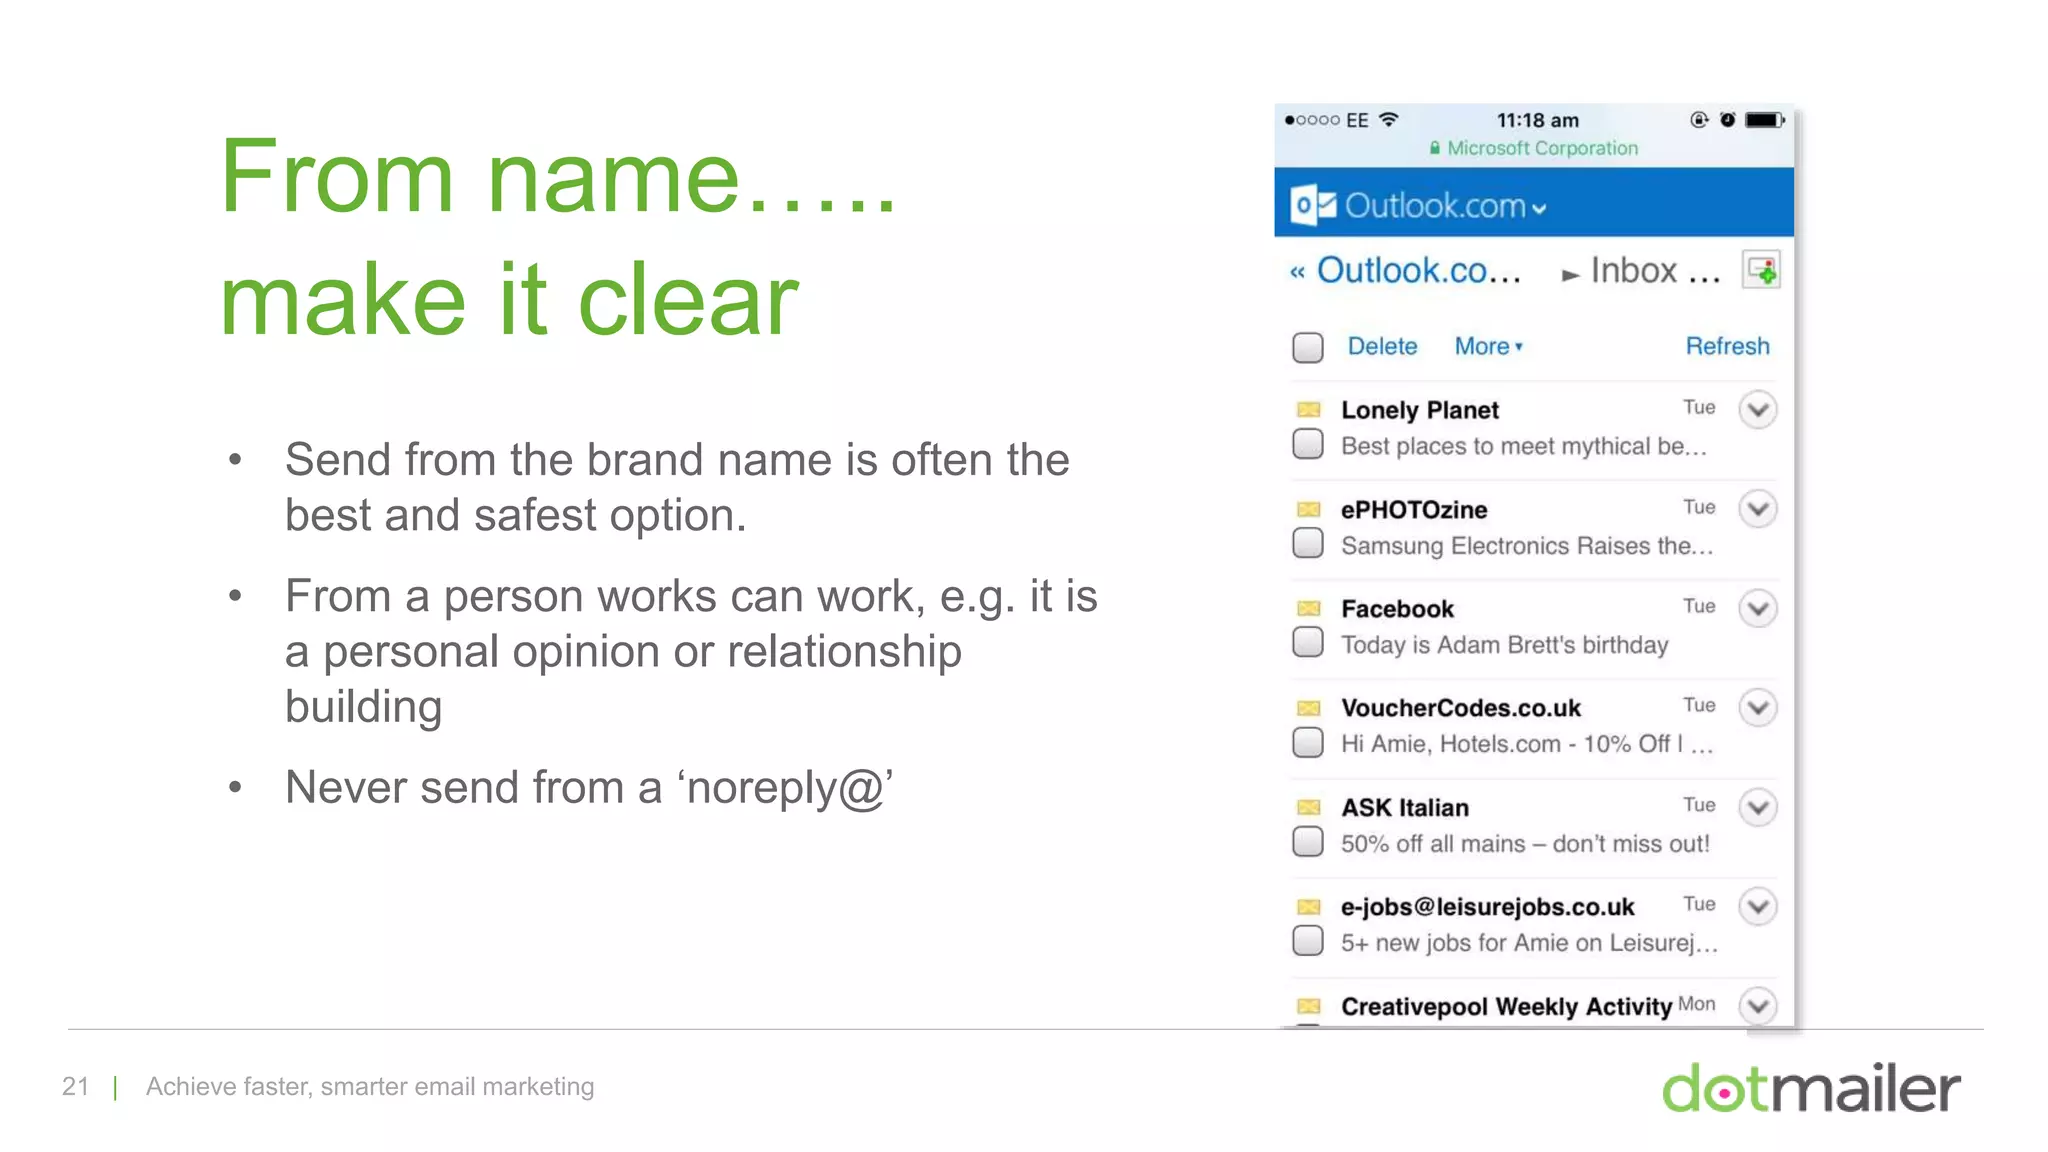The height and width of the screenshot is (1152, 2048).
Task: Click subject '5+ new jobs for Amie on Leisurej...'
Action: coord(1529,943)
